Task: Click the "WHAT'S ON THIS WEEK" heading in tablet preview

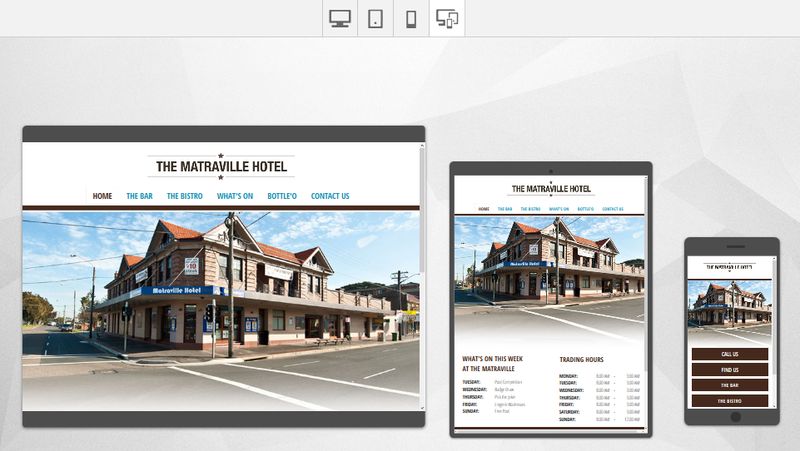Action: [x=492, y=359]
